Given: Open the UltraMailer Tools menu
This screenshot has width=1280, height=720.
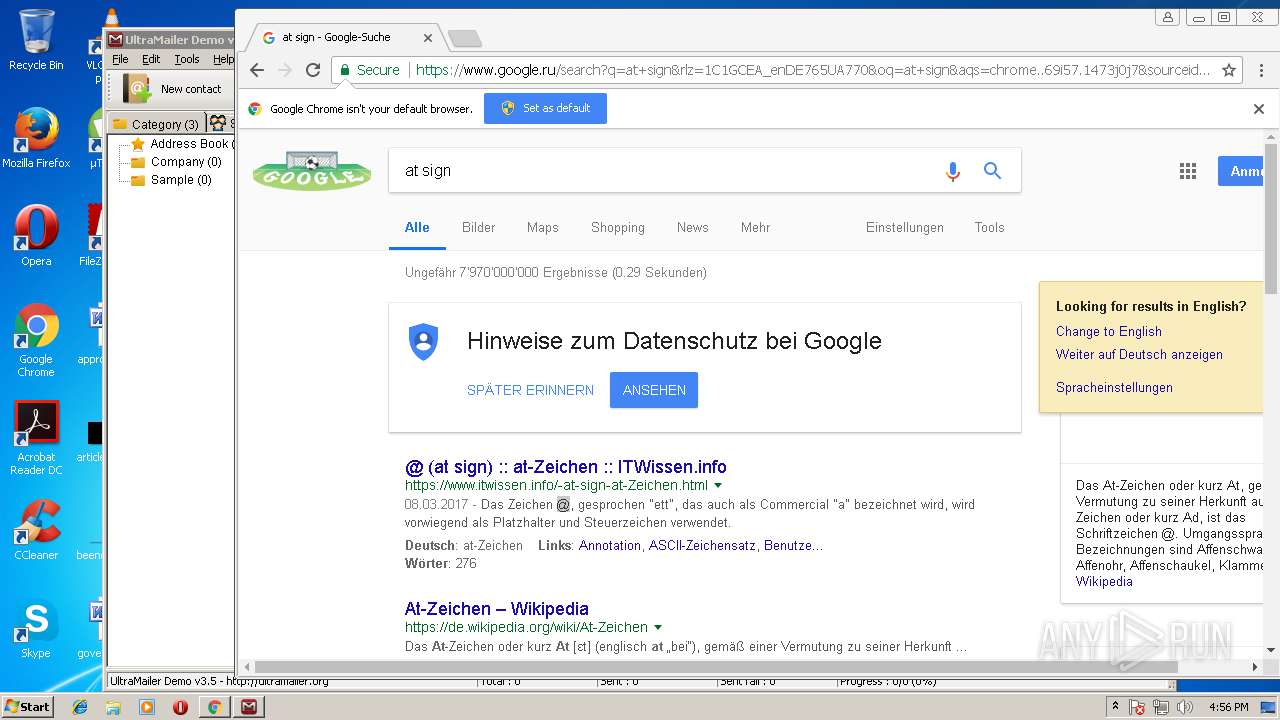Looking at the screenshot, I should click(x=187, y=59).
